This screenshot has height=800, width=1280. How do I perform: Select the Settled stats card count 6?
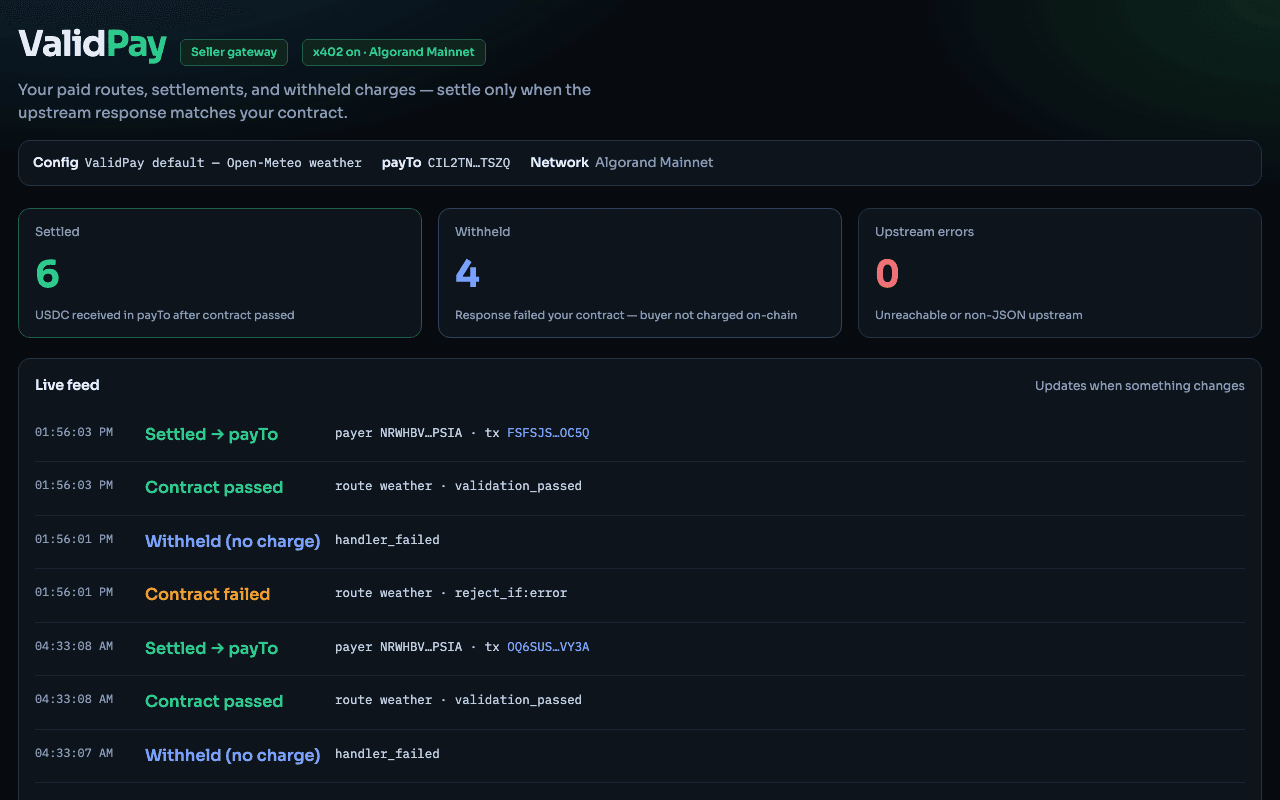point(47,274)
